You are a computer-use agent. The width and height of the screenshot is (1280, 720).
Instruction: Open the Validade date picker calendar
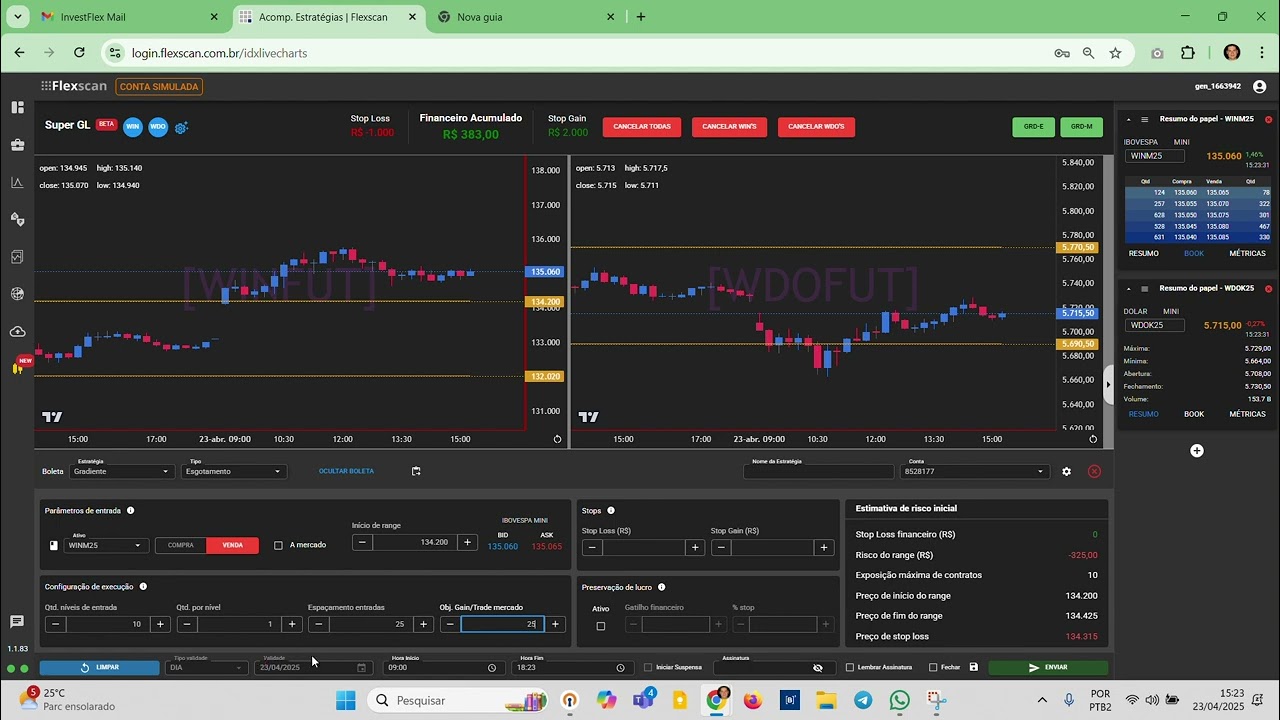click(x=361, y=668)
